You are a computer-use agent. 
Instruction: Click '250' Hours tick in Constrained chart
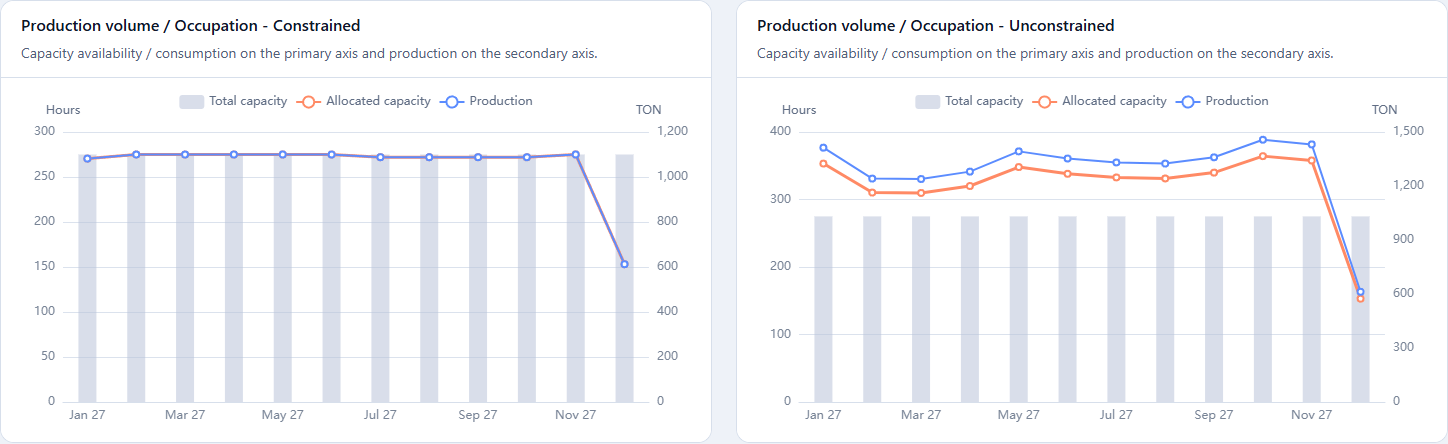[45, 177]
